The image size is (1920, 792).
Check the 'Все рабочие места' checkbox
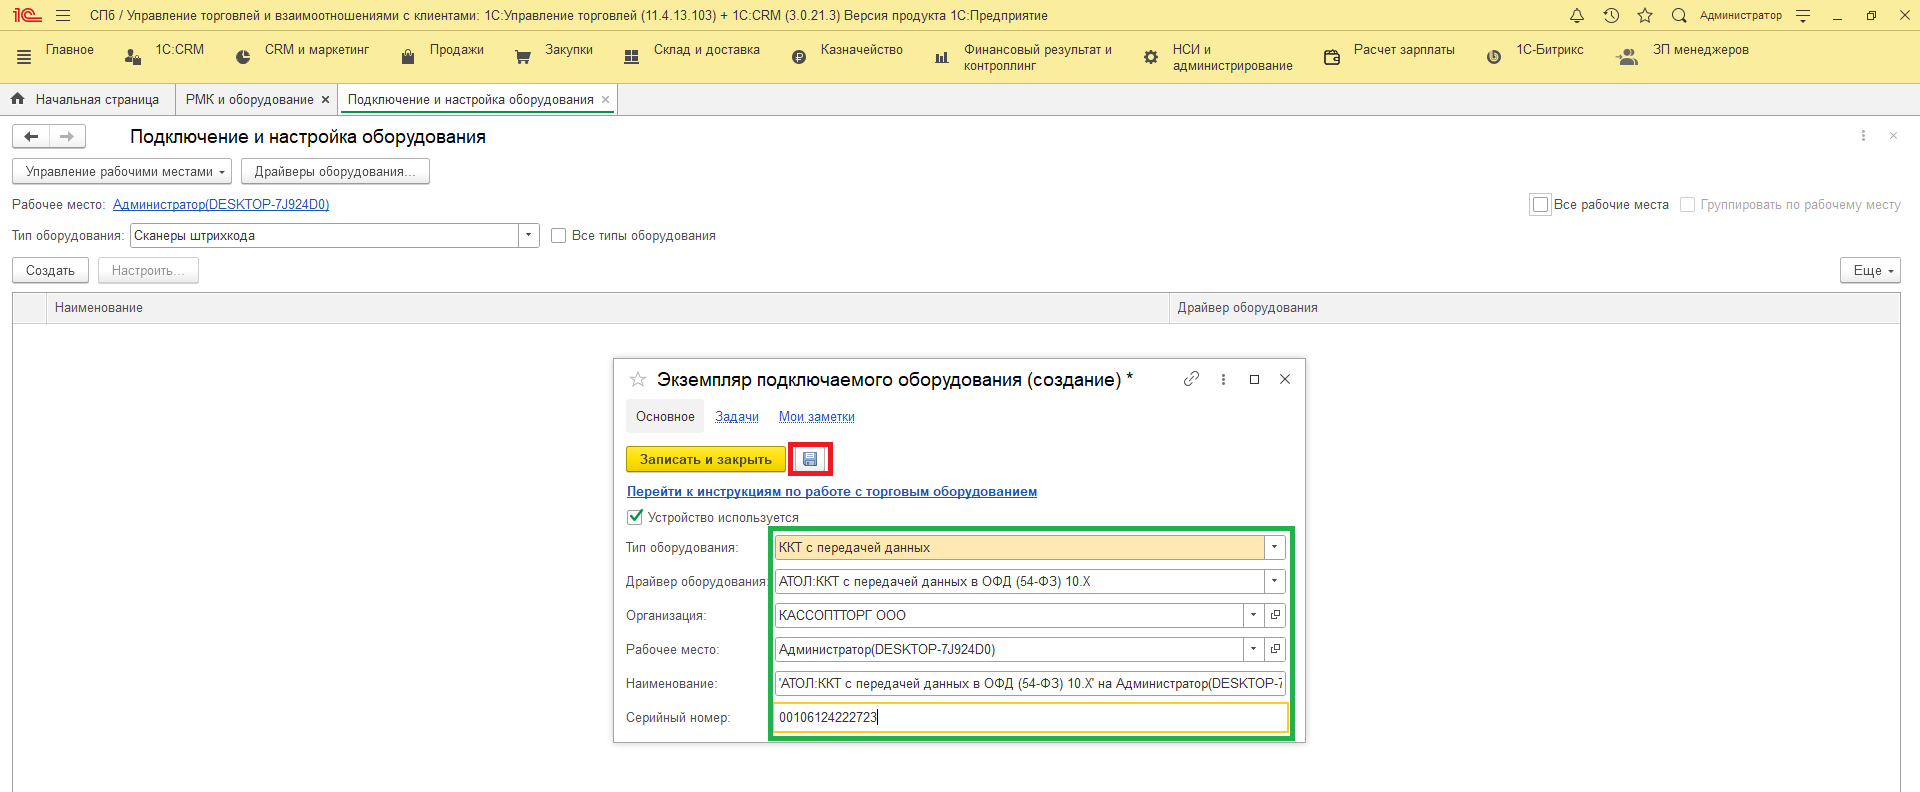[1540, 204]
